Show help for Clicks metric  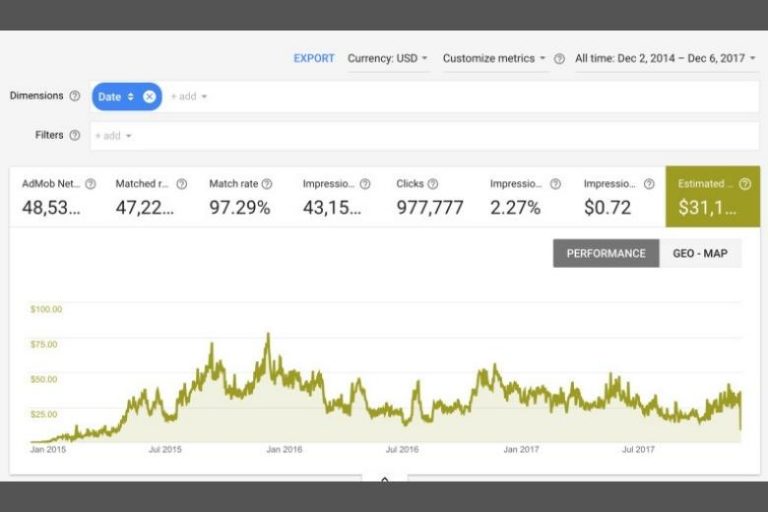(432, 184)
